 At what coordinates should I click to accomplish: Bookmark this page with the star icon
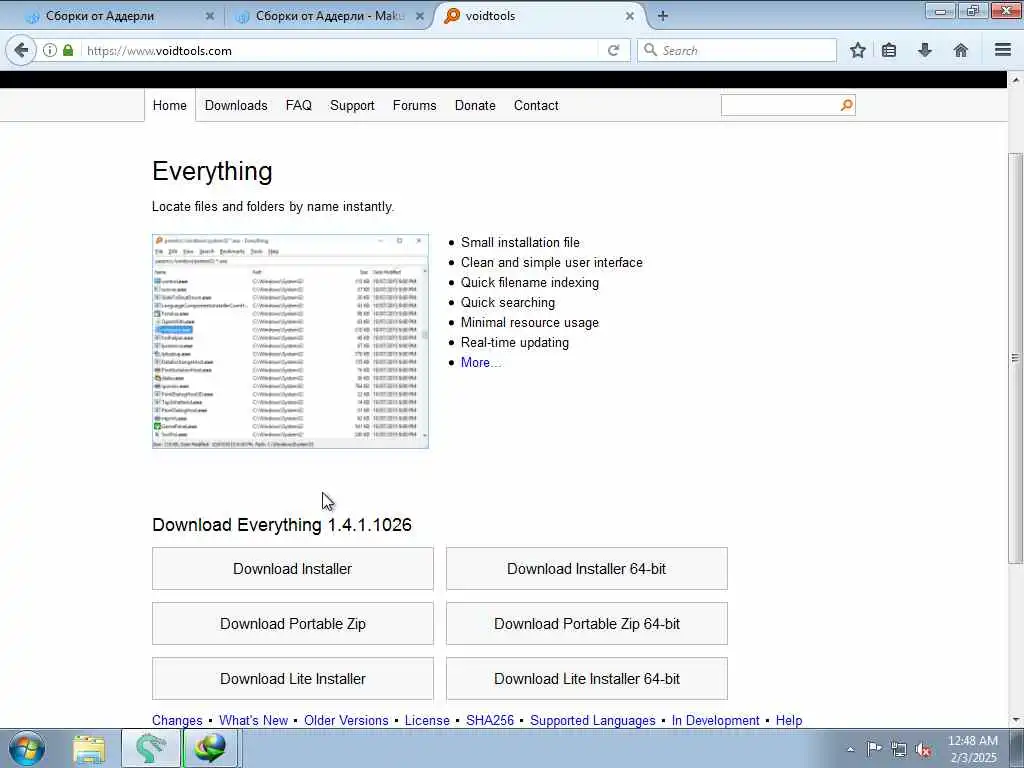coord(857,50)
